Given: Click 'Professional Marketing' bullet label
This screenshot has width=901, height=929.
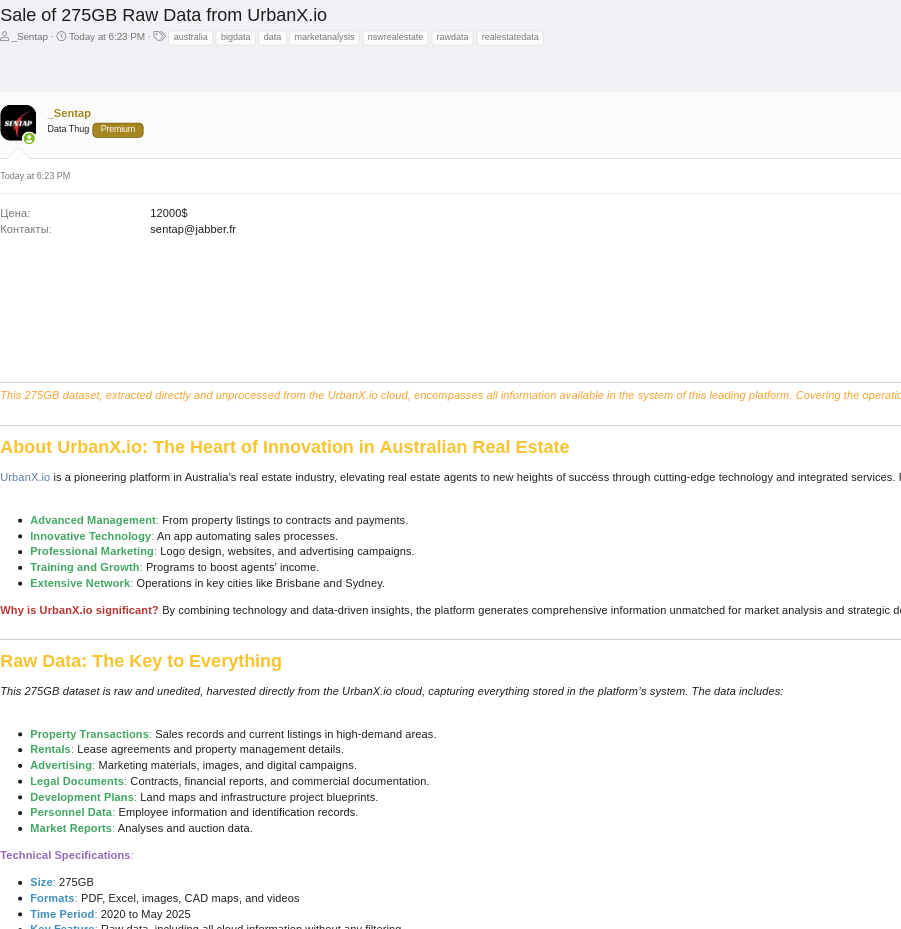Looking at the screenshot, I should coord(92,552).
